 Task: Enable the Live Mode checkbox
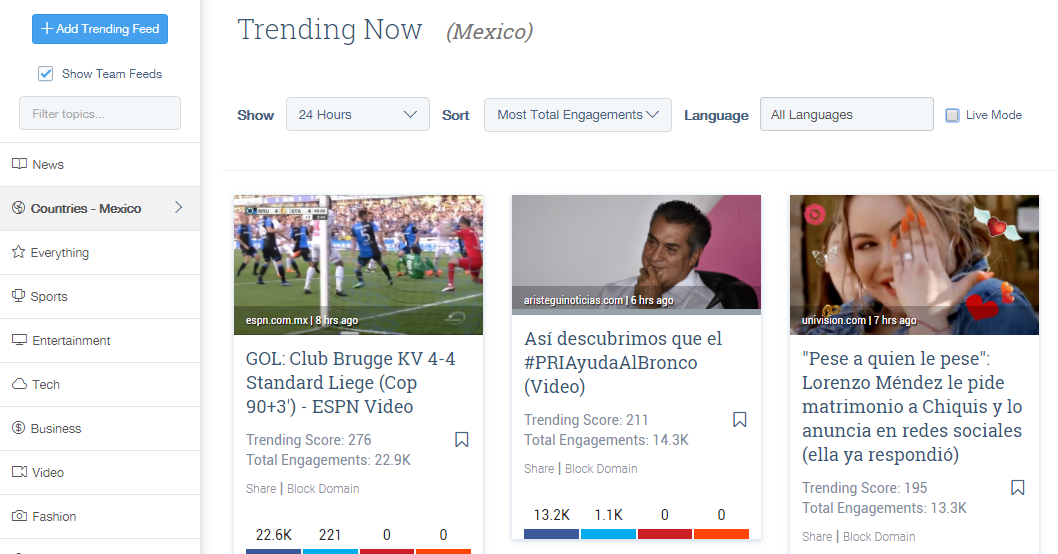point(952,115)
